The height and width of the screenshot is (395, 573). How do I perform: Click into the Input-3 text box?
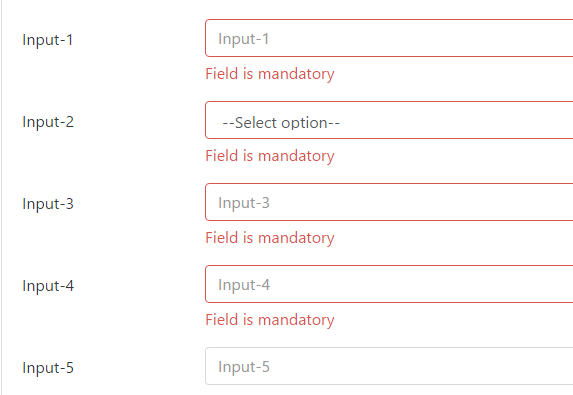pos(389,202)
